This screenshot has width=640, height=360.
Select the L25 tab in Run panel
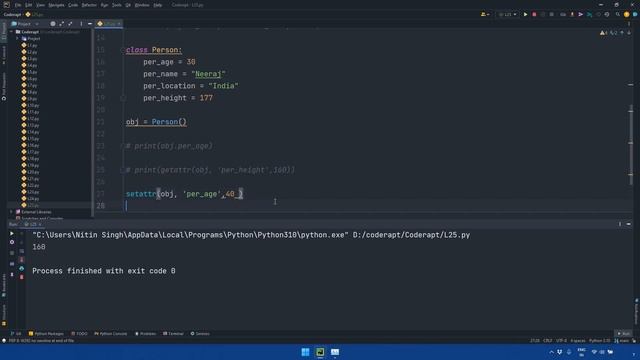pos(32,224)
